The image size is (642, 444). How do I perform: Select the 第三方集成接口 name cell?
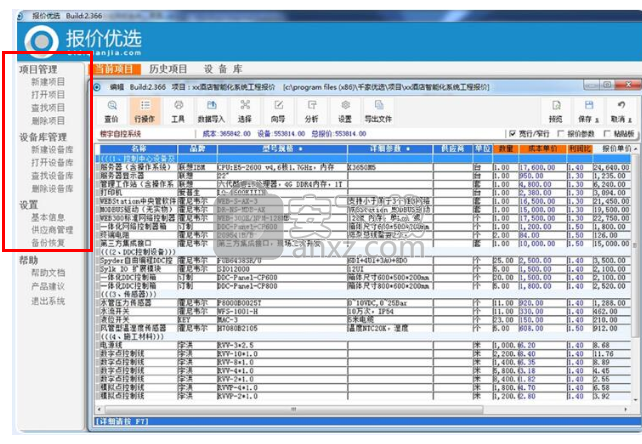[138, 243]
